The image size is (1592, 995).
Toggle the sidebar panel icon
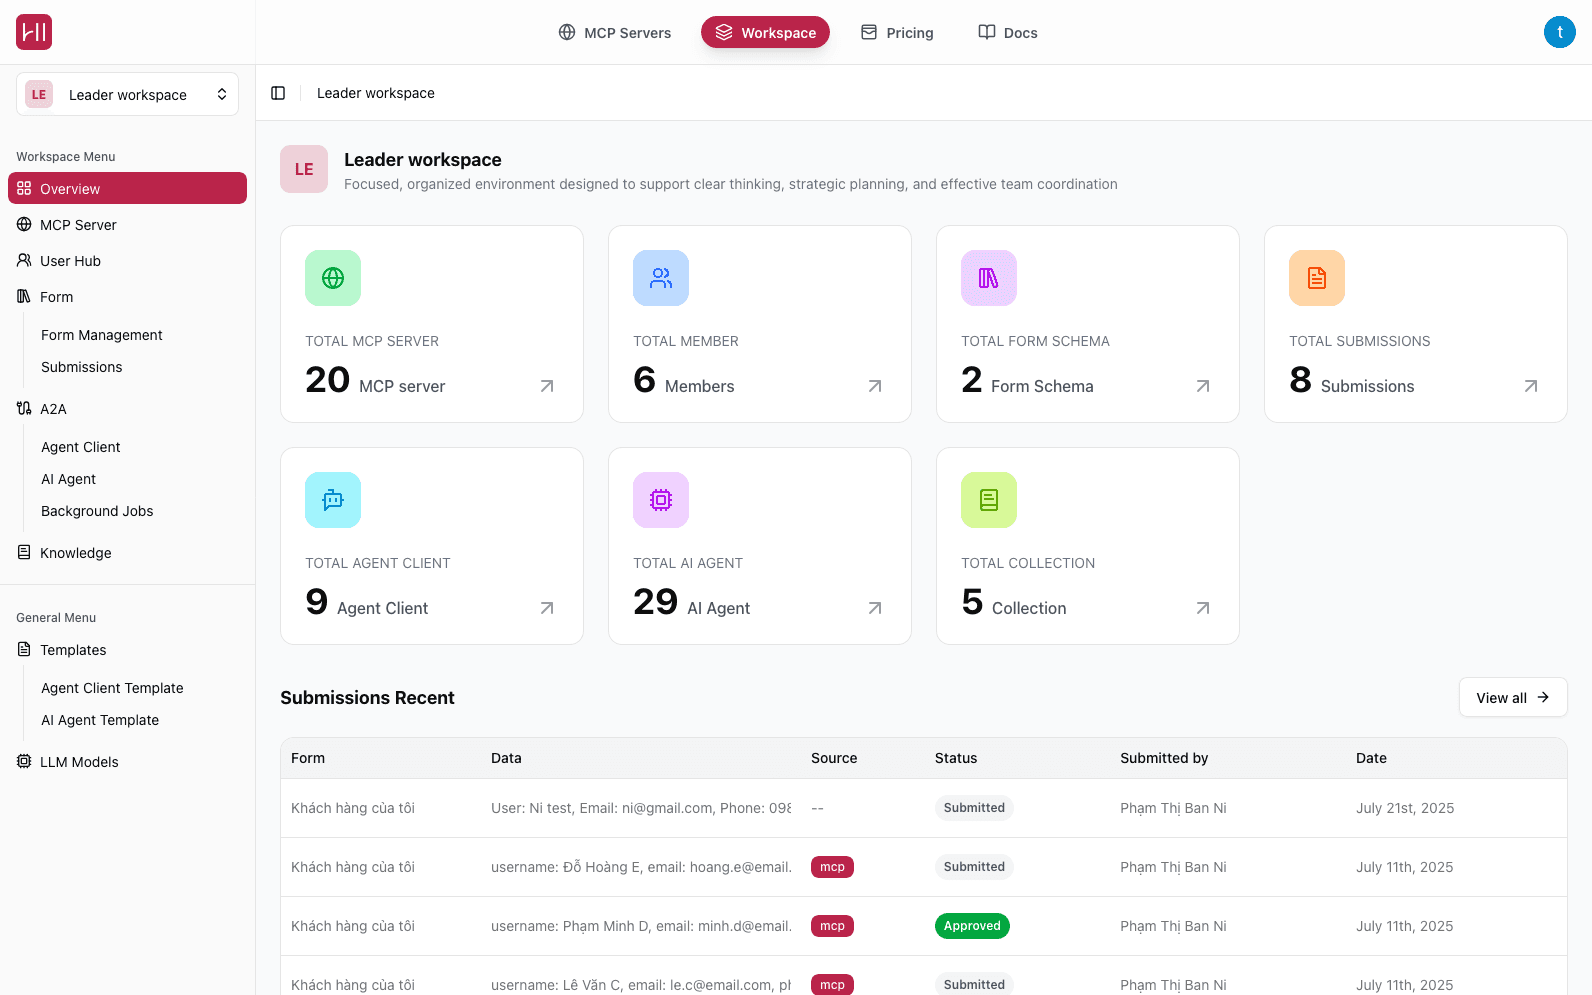pyautogui.click(x=278, y=93)
